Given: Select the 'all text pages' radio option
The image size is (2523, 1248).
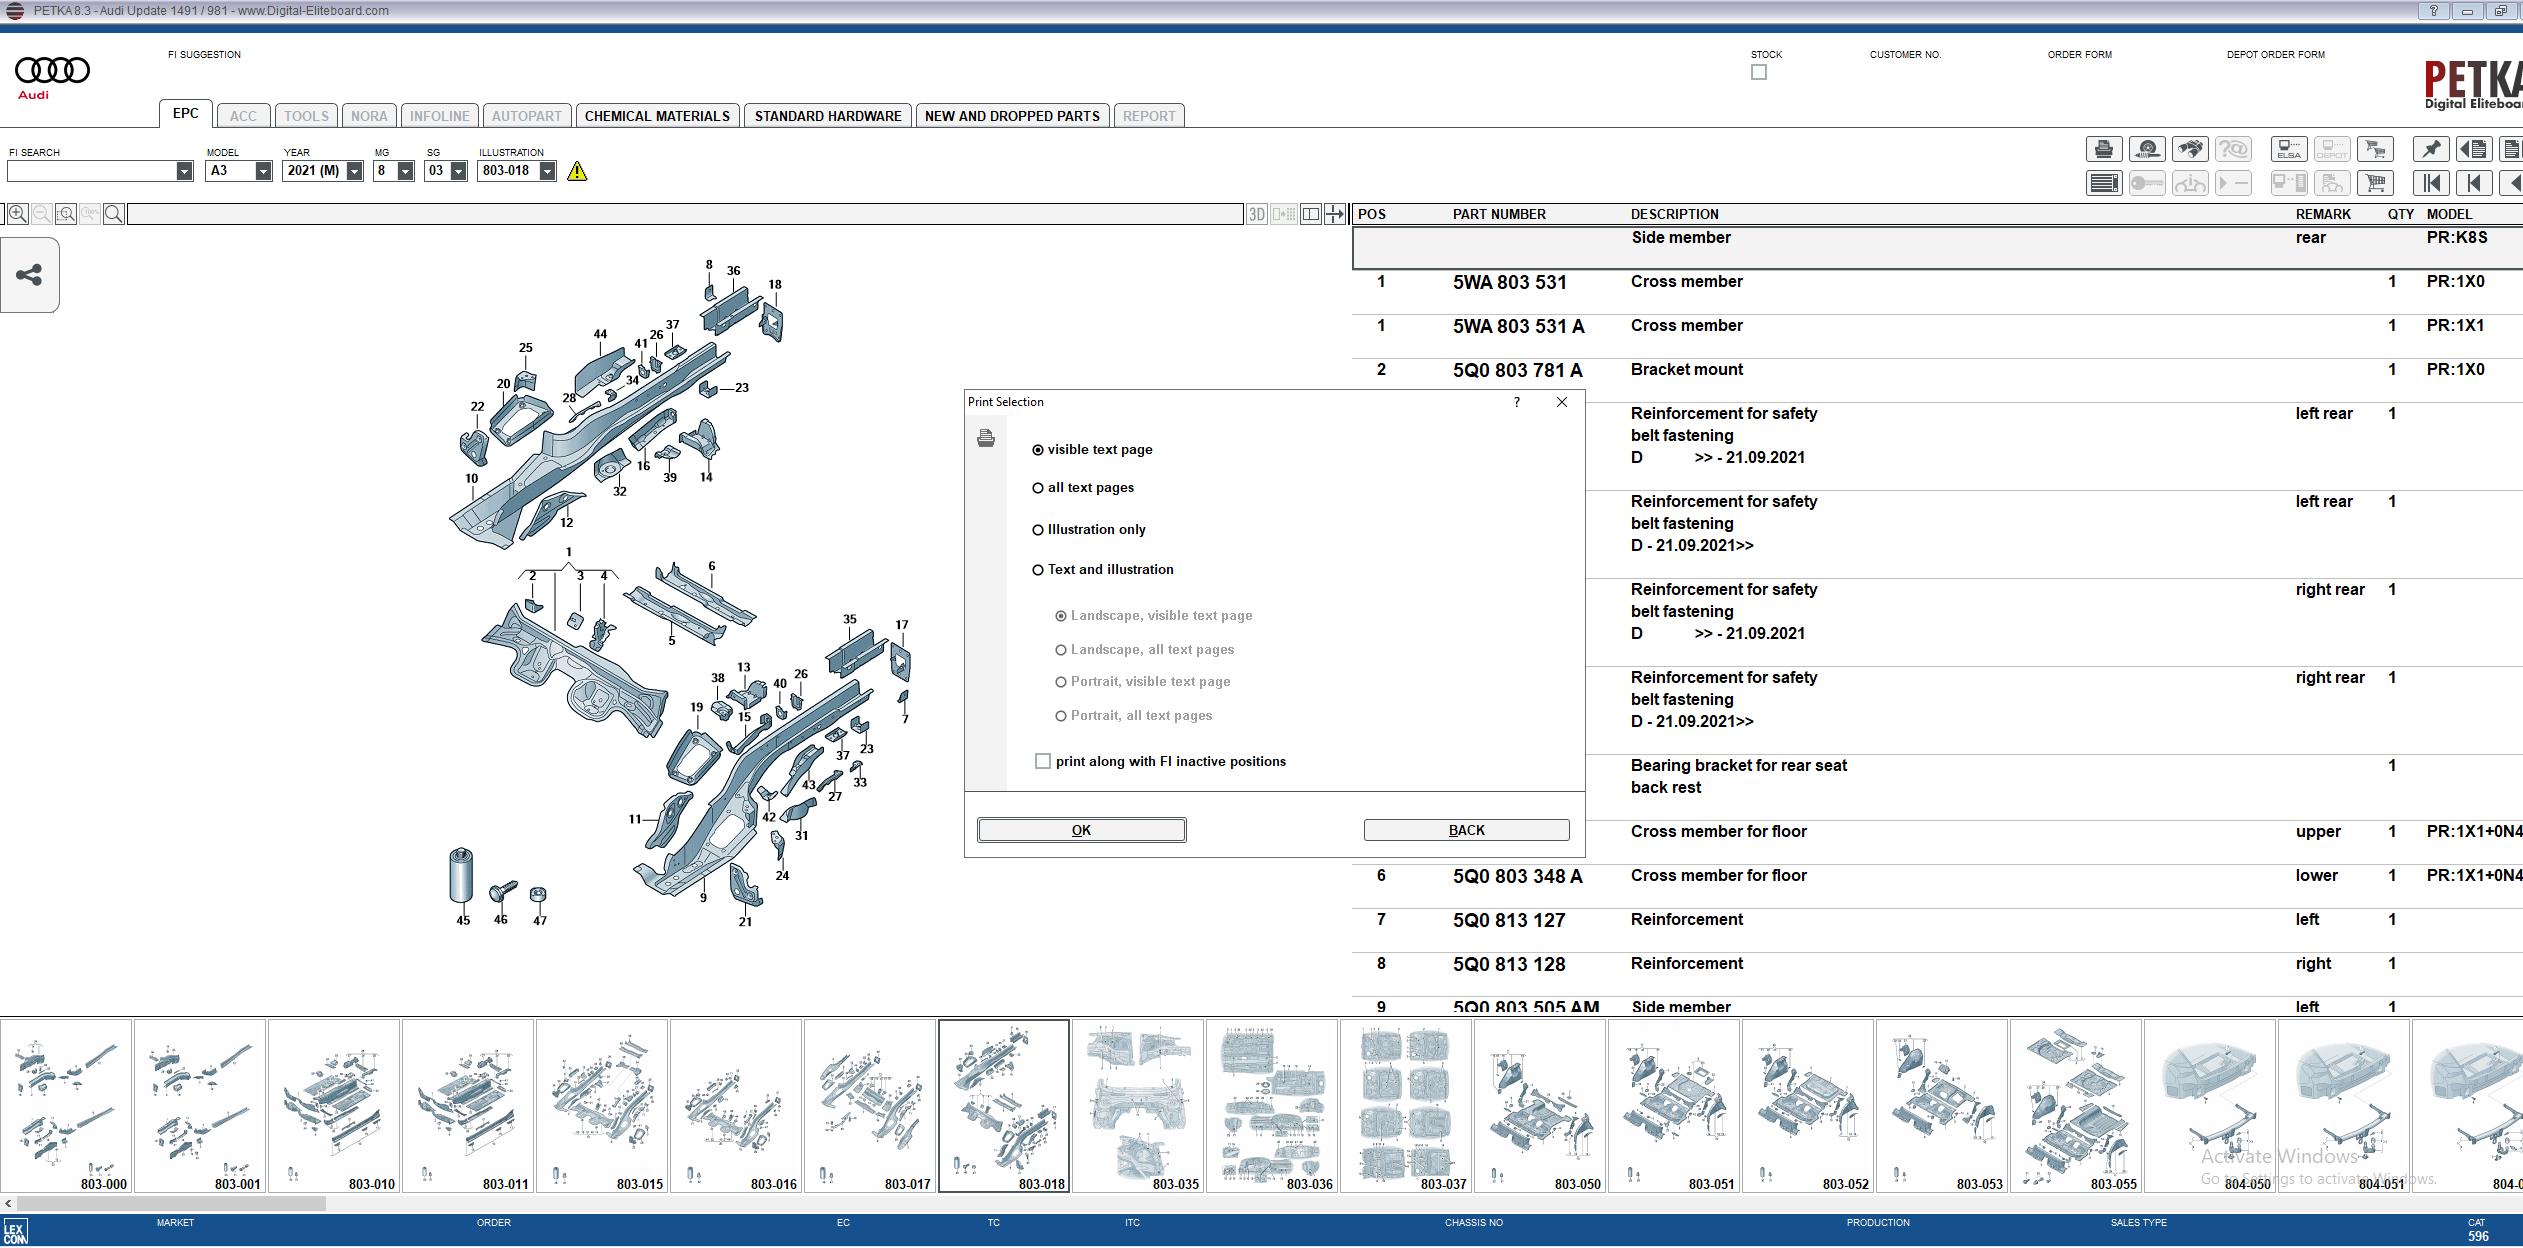Looking at the screenshot, I should pyautogui.click(x=1038, y=488).
